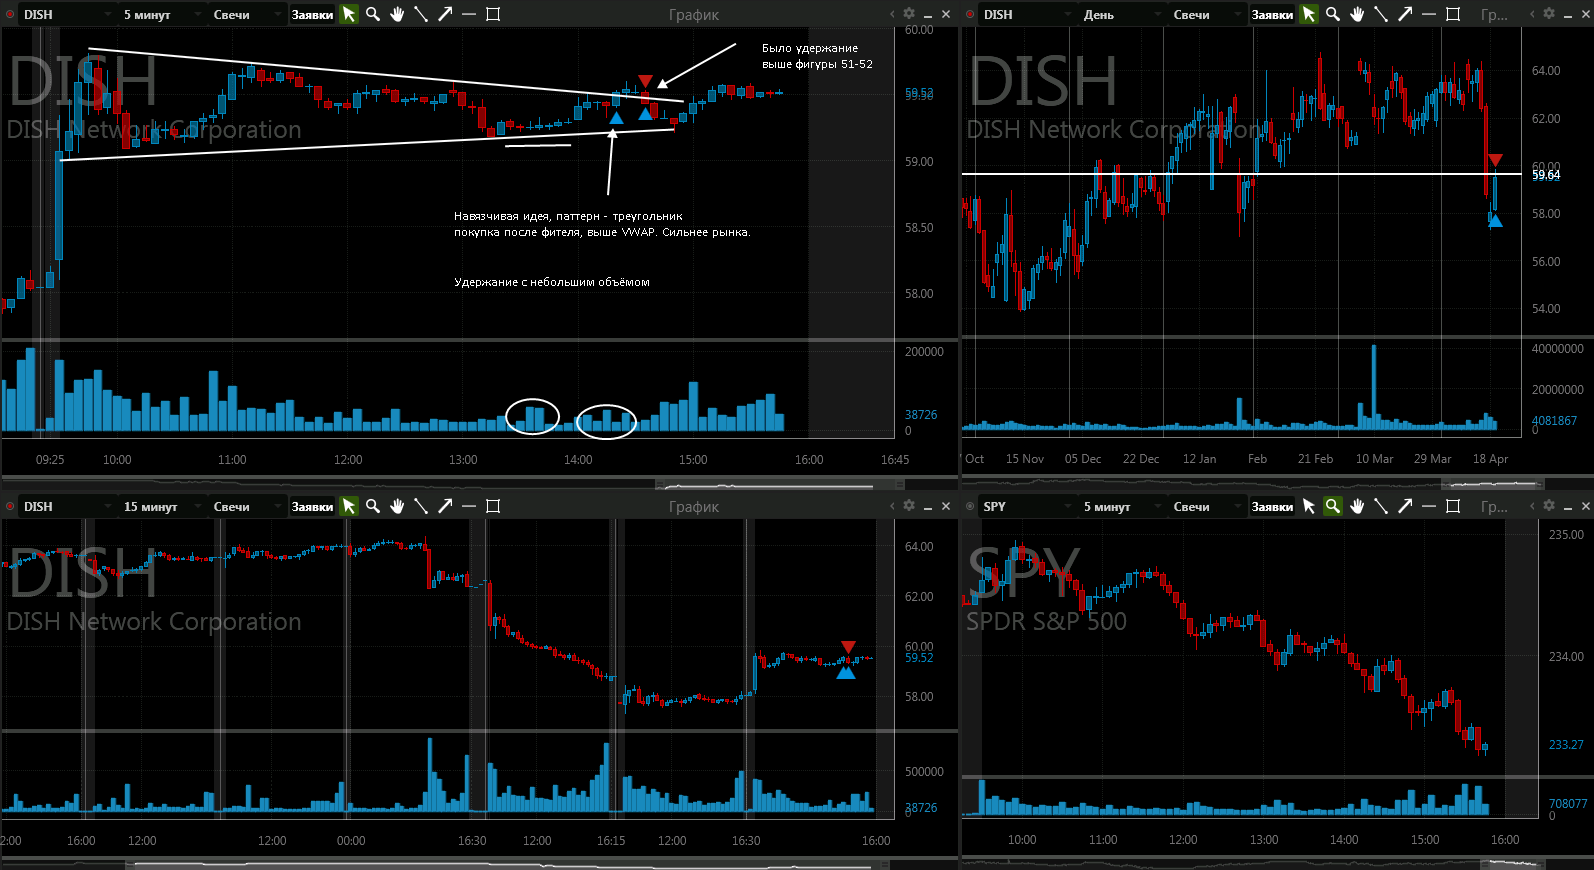Screen dimensions: 1594x870
Task: Choose trend line tool in SPY chart
Action: [x=1381, y=506]
